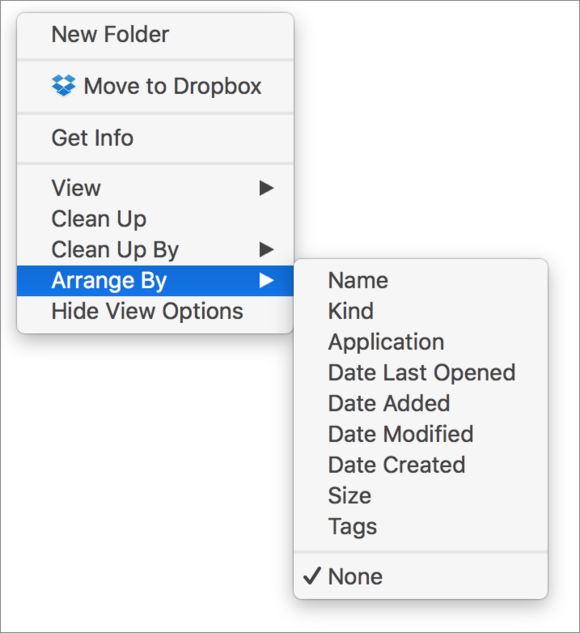Open the Clean Up By entry
Viewport: 580px width, 633px height.
pyautogui.click(x=155, y=249)
